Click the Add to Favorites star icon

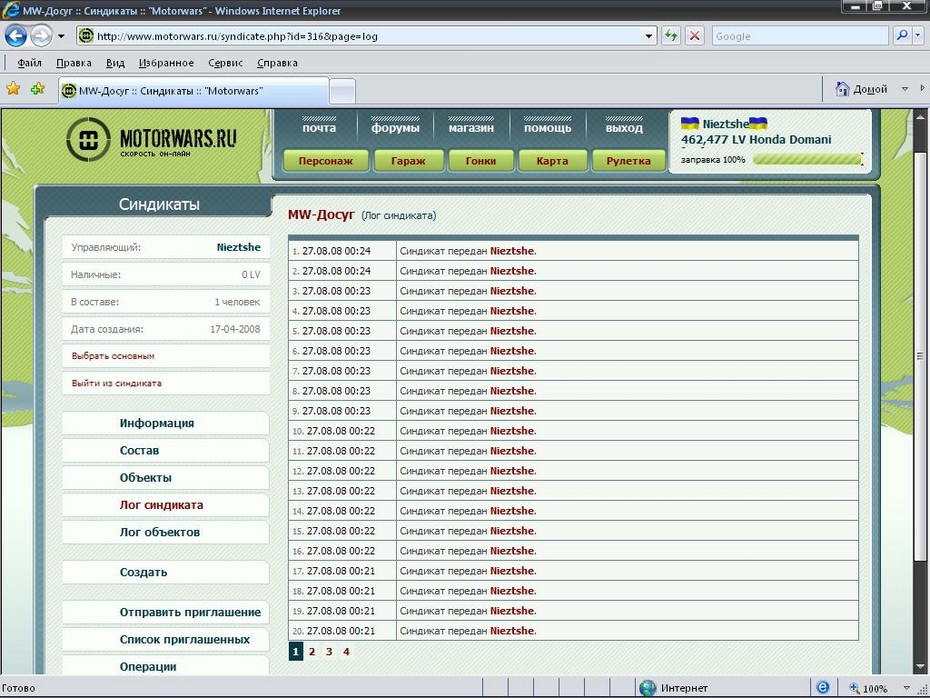coord(37,89)
